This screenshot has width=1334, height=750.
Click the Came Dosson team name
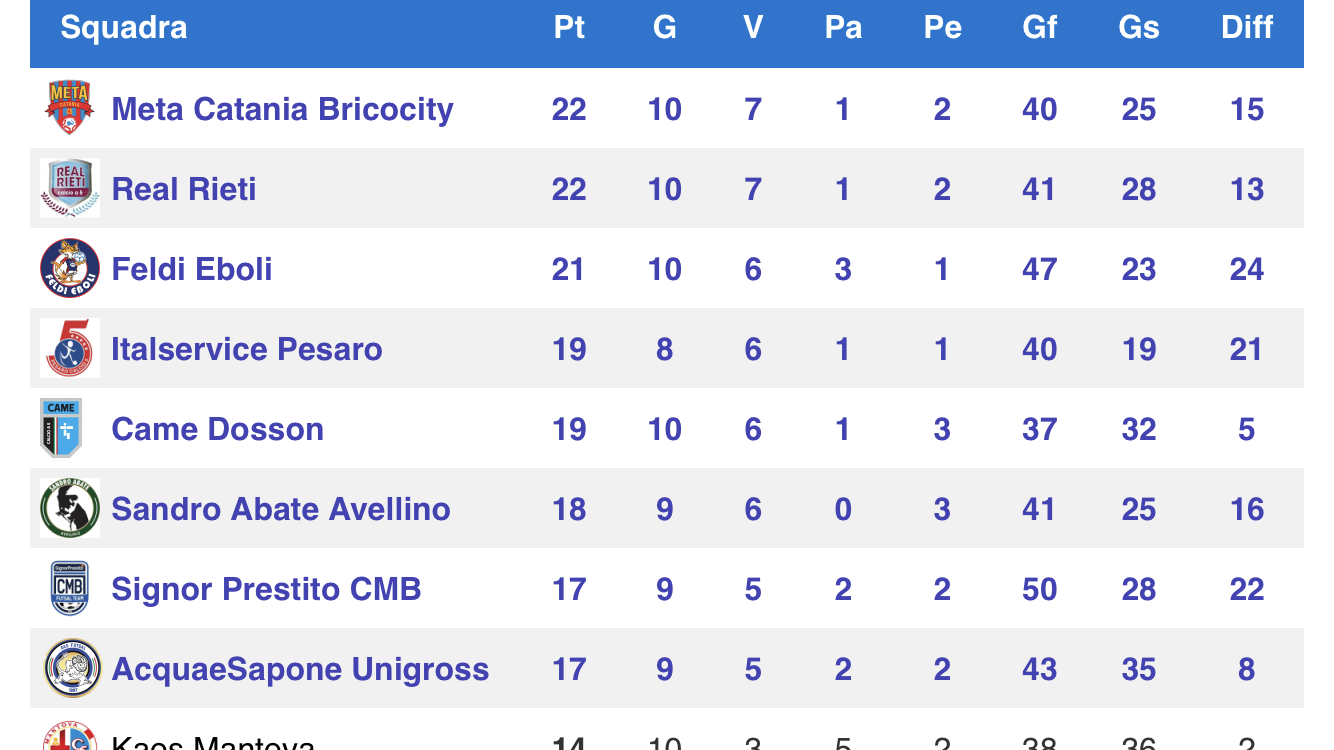point(218,429)
